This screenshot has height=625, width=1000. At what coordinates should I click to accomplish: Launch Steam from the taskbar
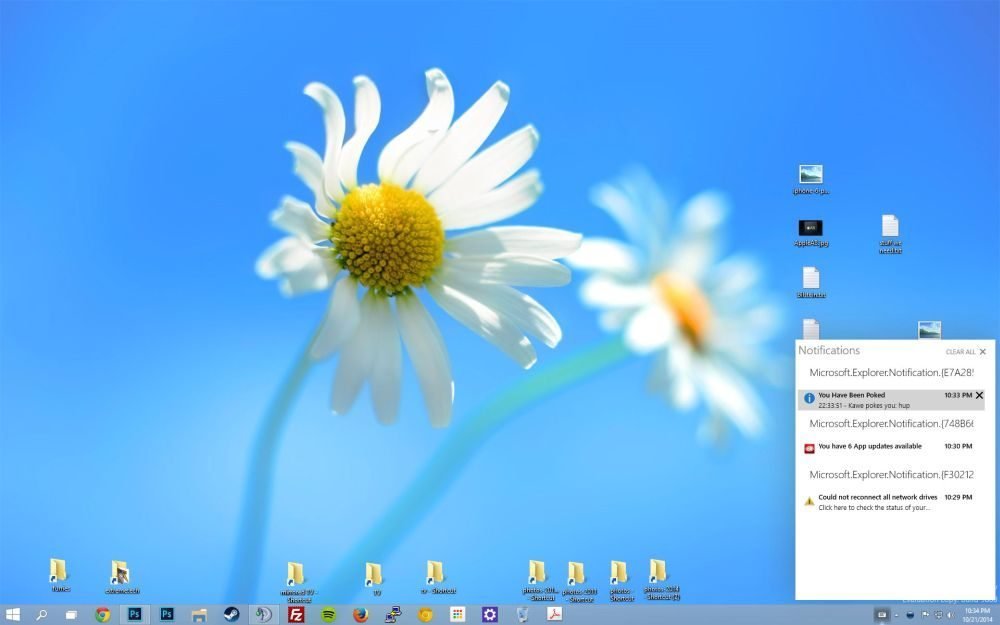pos(232,615)
